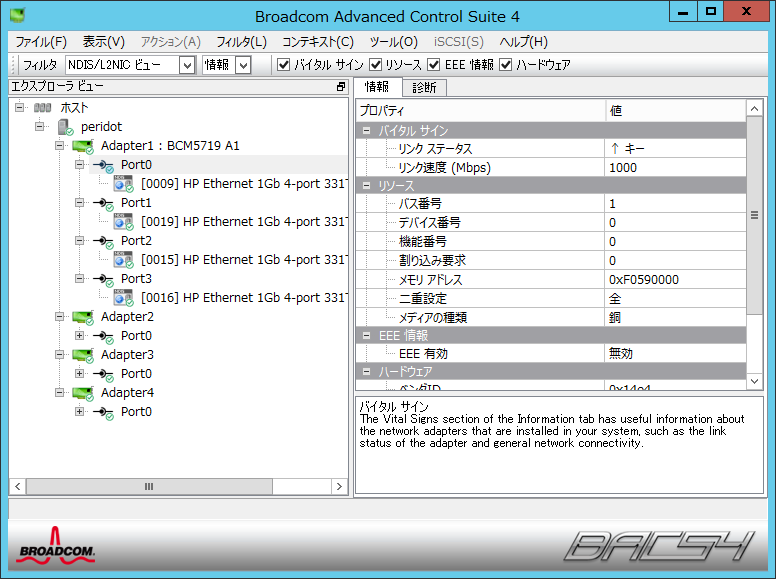Click the NDIS device icon for [0019]
This screenshot has width=776, height=579.
[123, 222]
